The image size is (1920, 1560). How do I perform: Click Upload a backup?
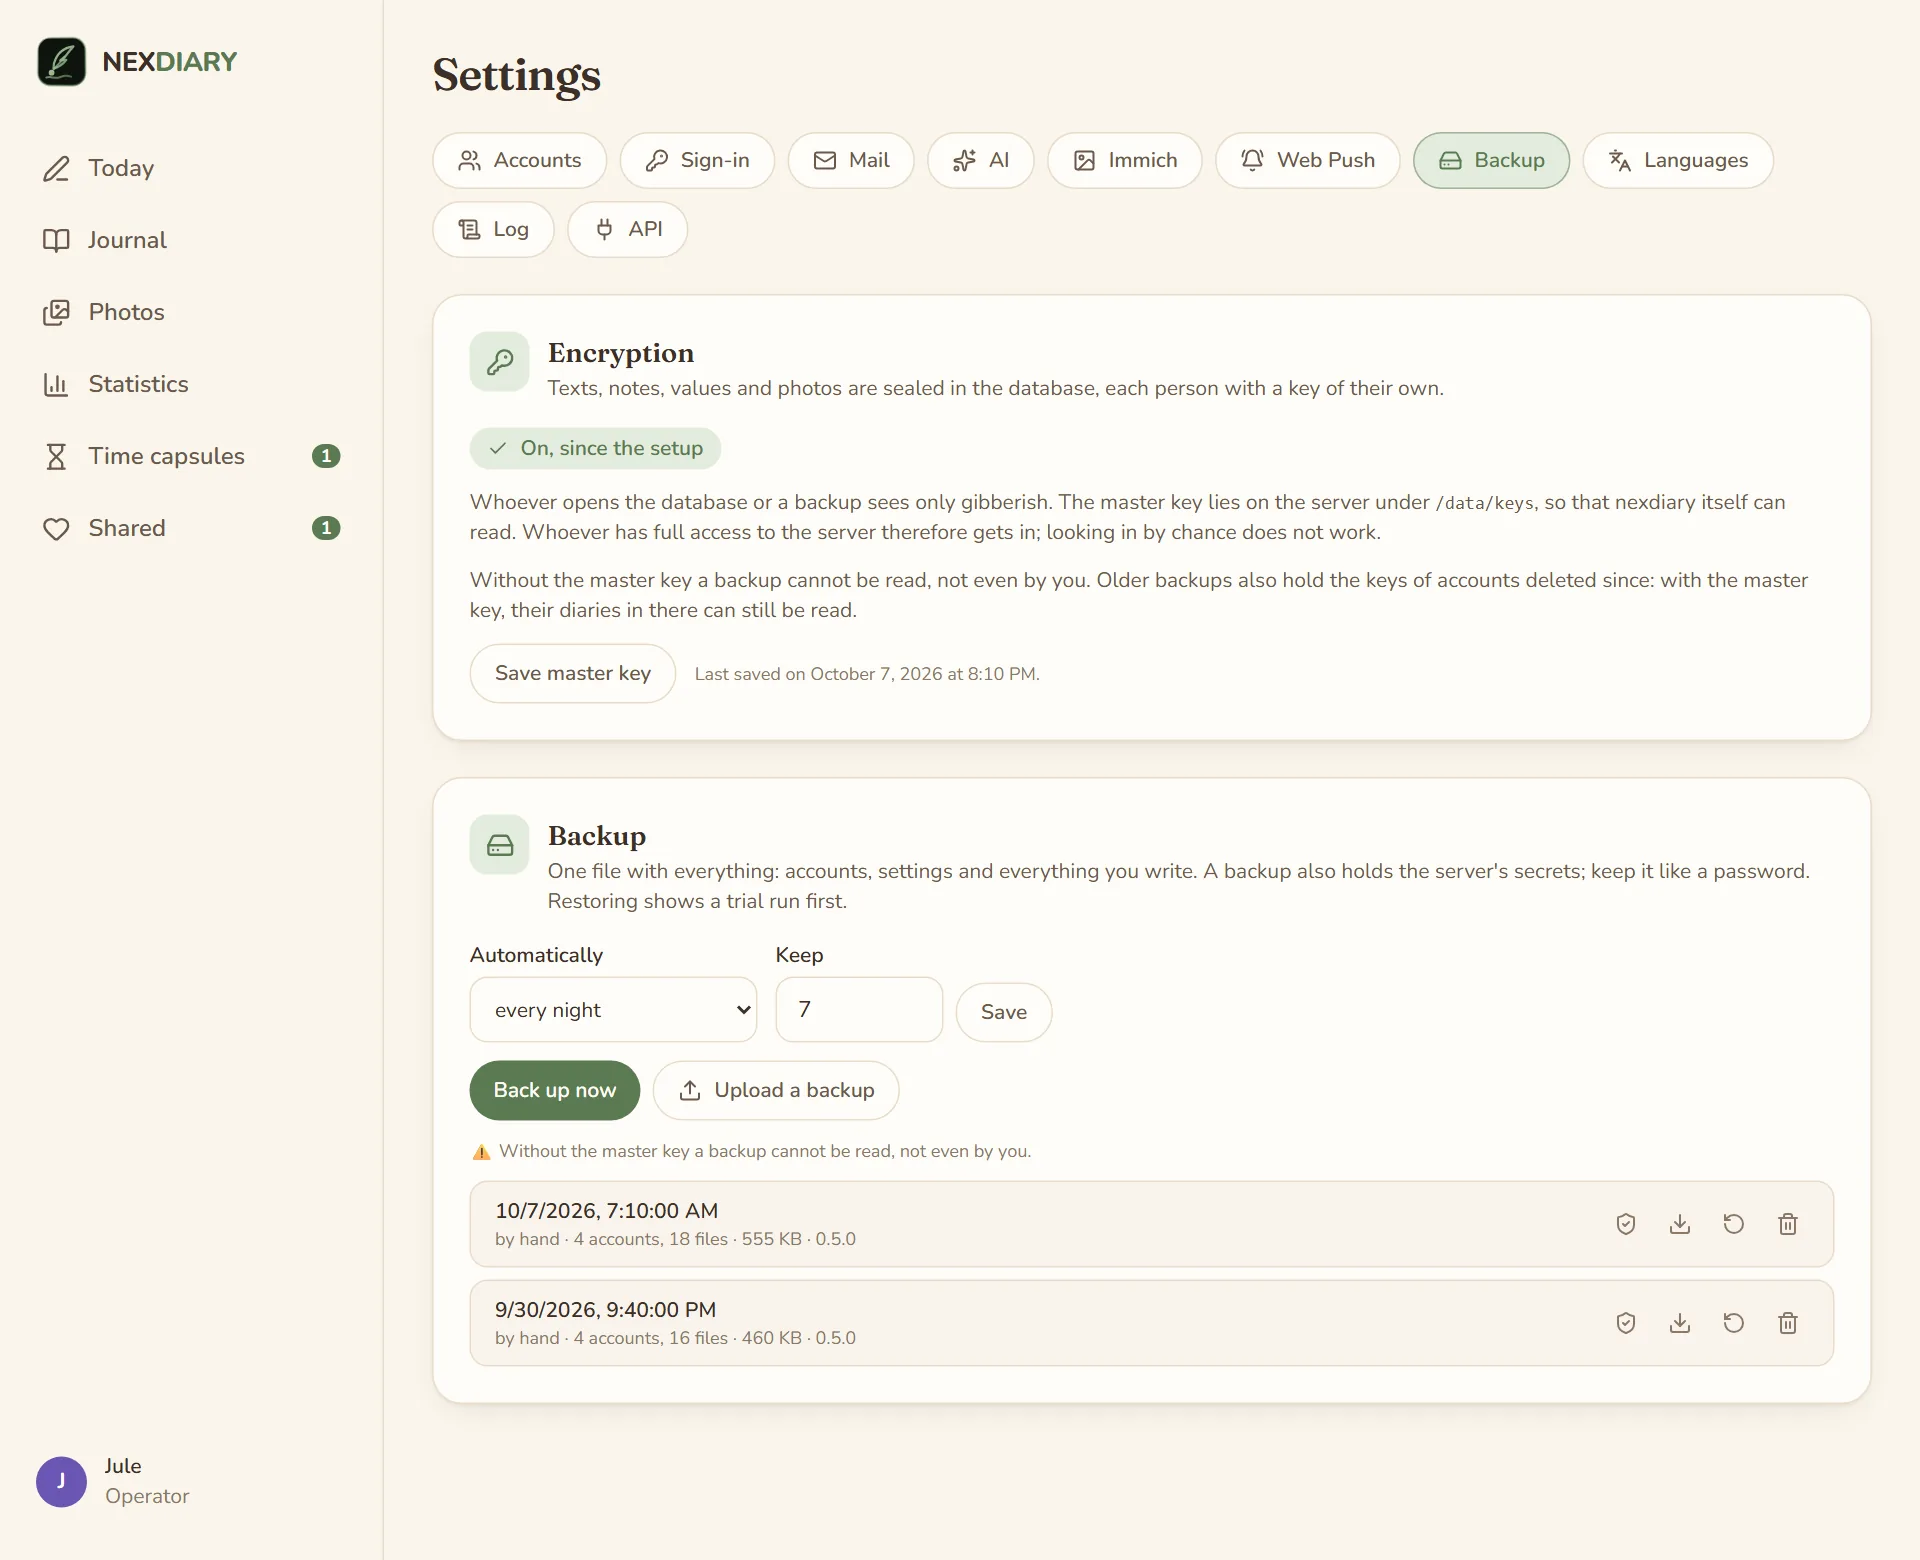776,1090
